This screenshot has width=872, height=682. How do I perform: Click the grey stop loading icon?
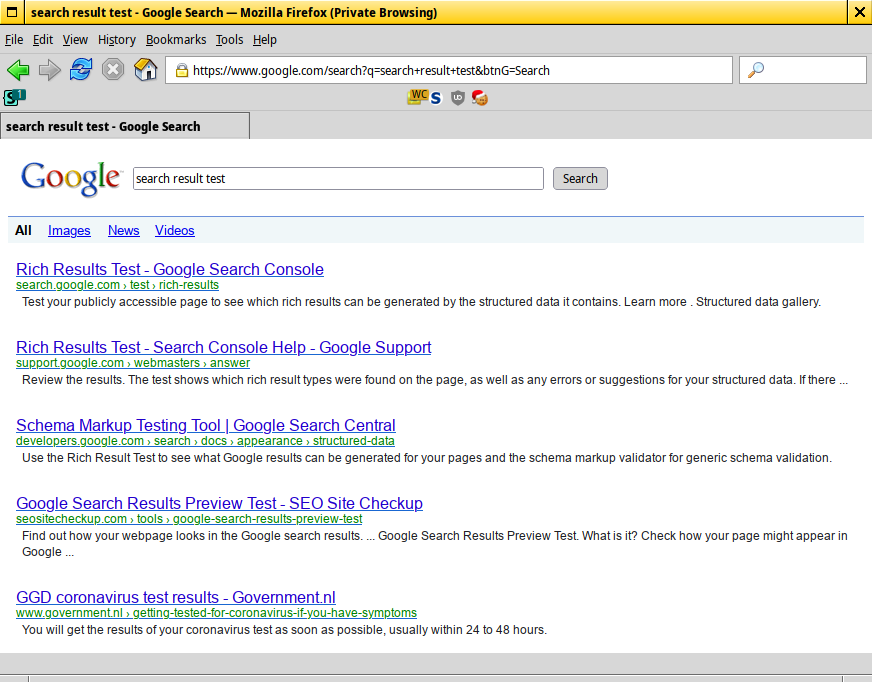click(x=113, y=70)
